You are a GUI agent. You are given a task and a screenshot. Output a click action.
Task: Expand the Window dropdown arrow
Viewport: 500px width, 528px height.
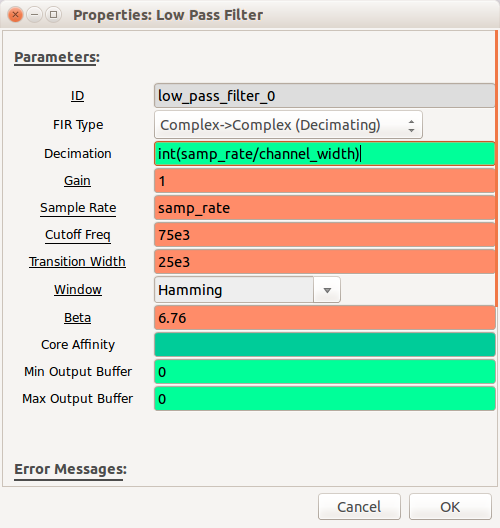pyautogui.click(x=327, y=290)
